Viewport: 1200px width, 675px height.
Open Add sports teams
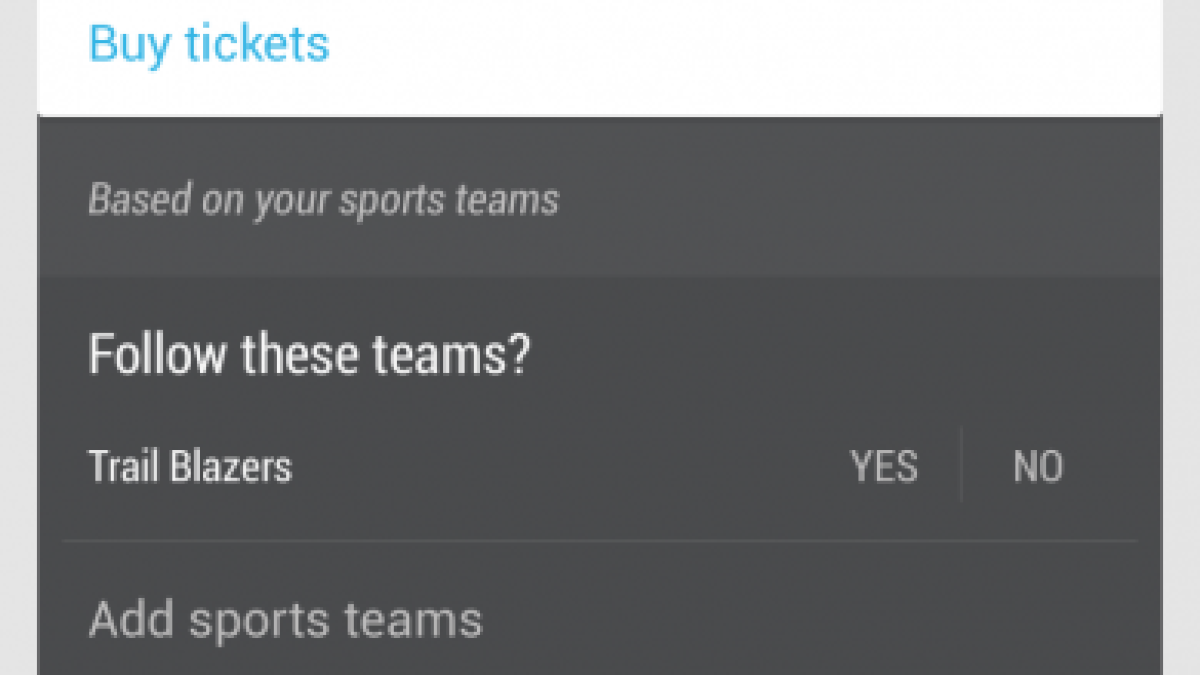[x=285, y=620]
